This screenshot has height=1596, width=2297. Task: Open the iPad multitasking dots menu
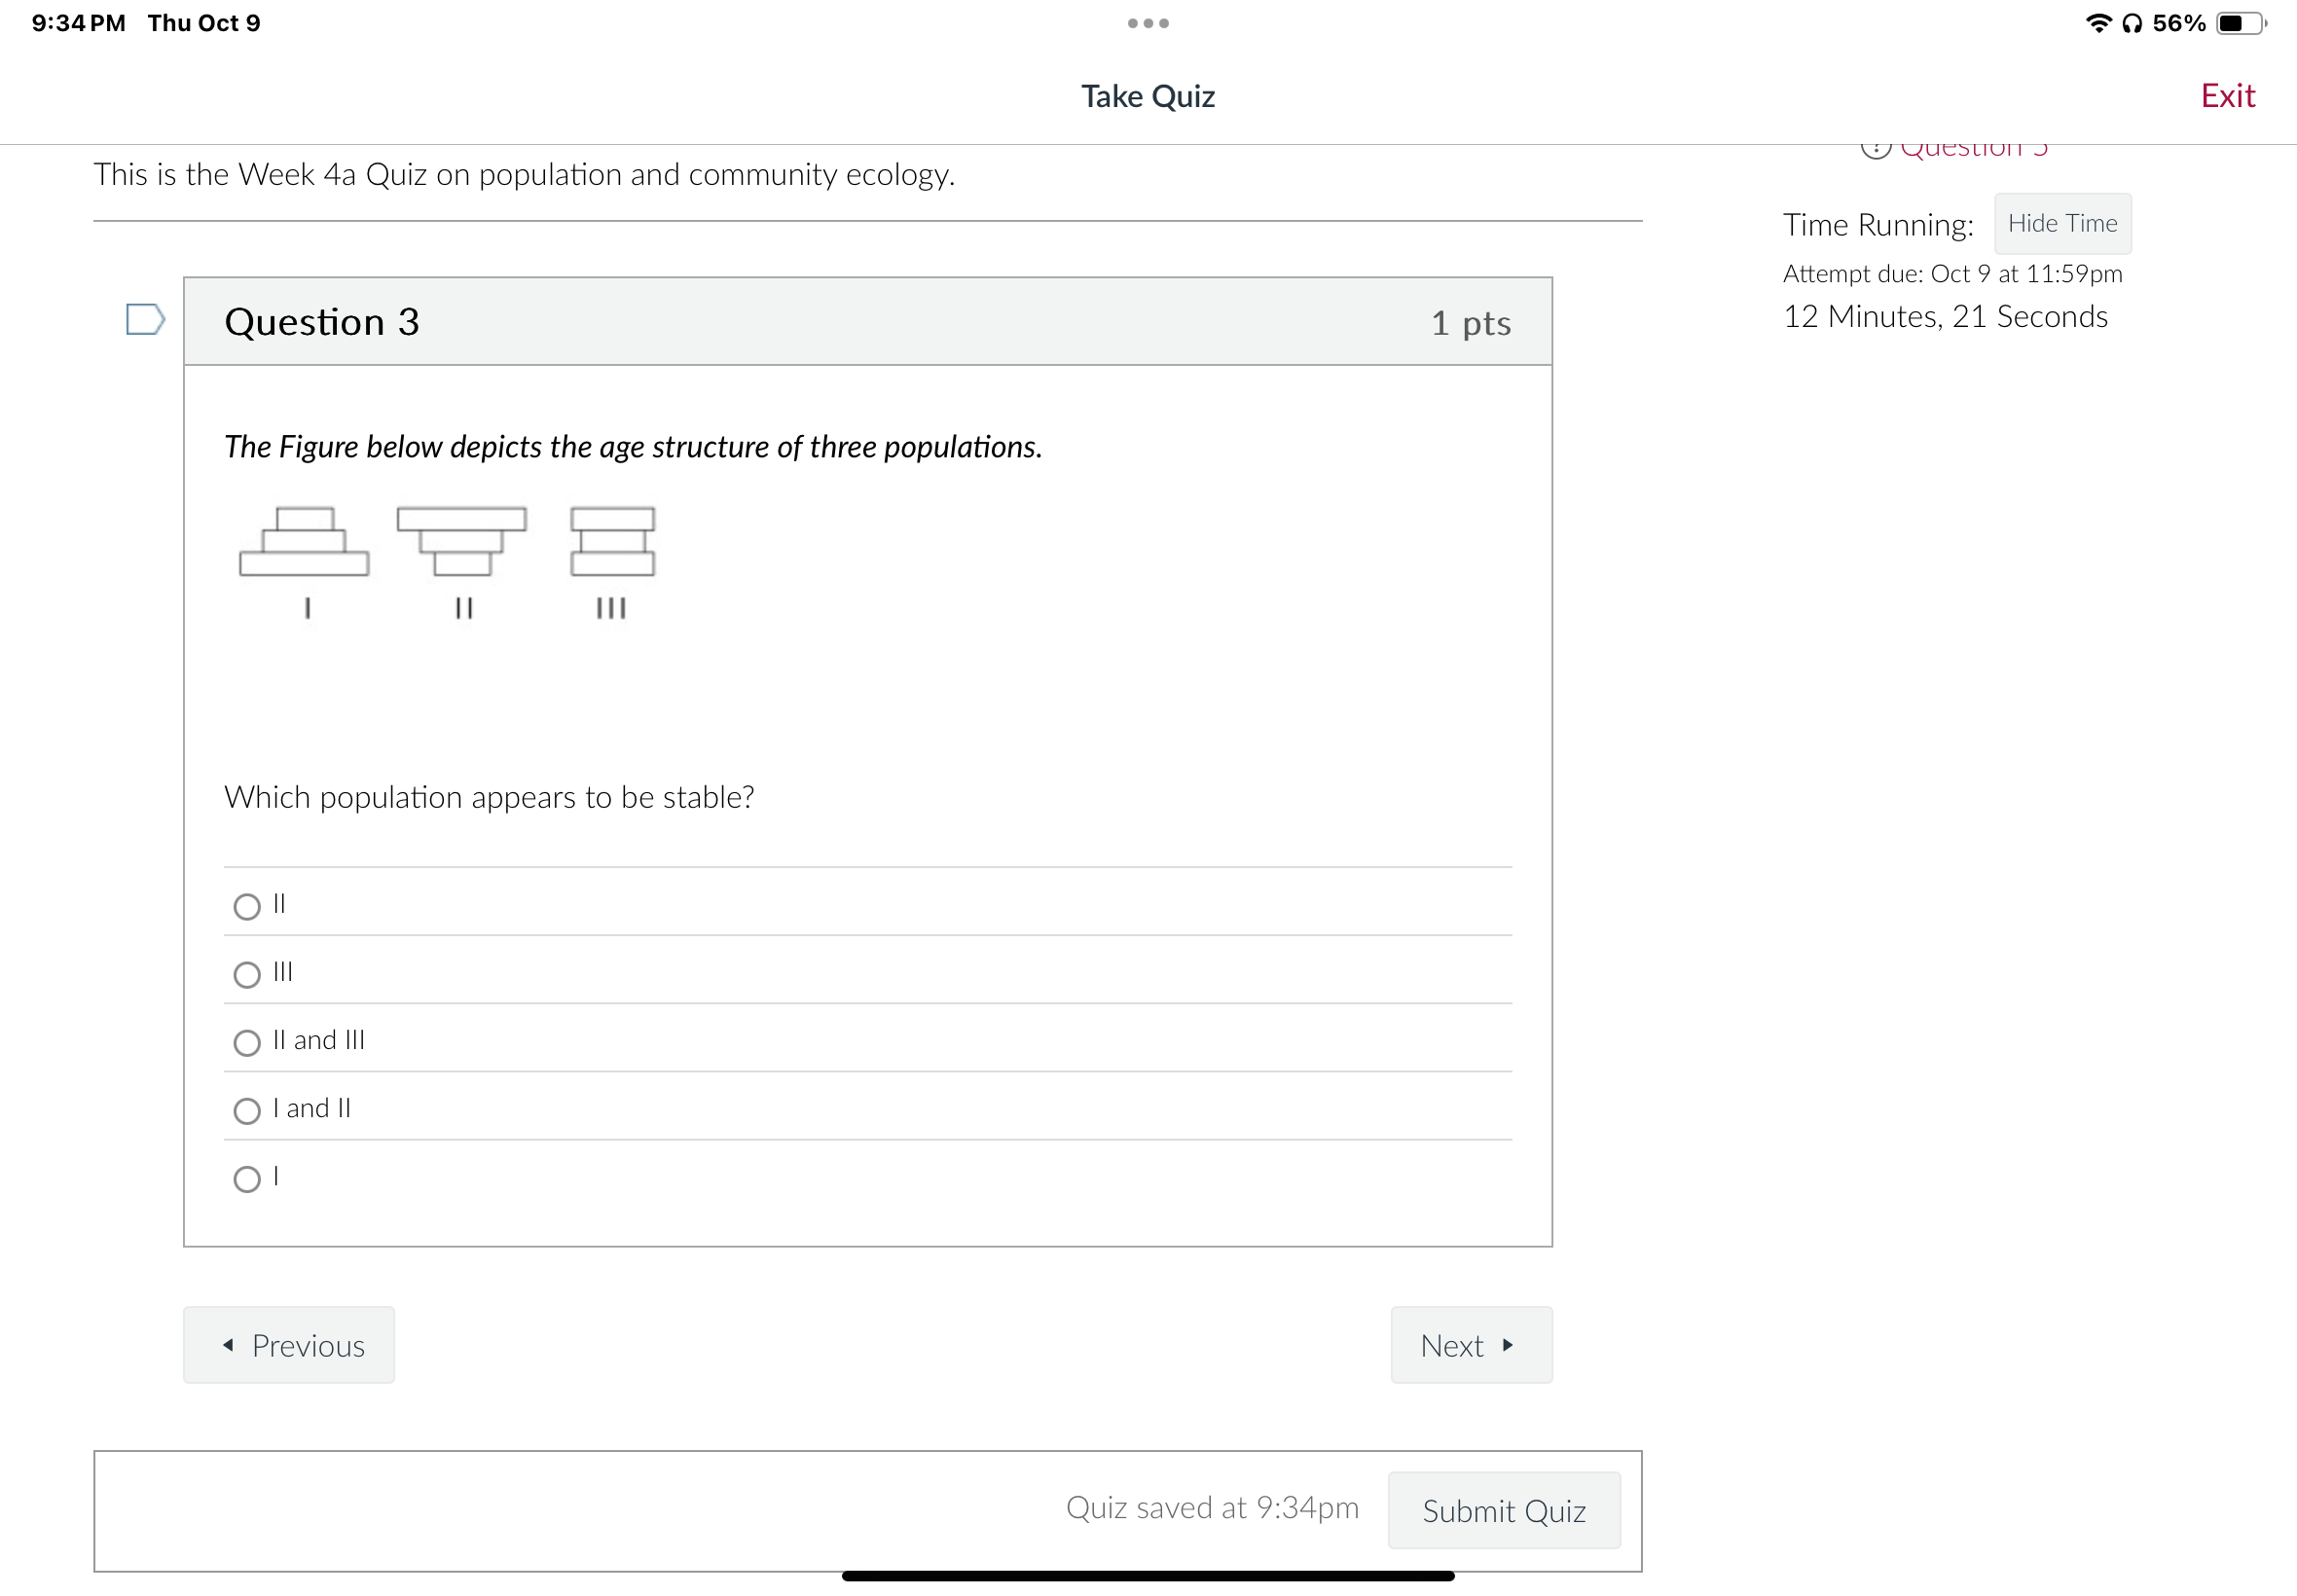coord(1148,22)
